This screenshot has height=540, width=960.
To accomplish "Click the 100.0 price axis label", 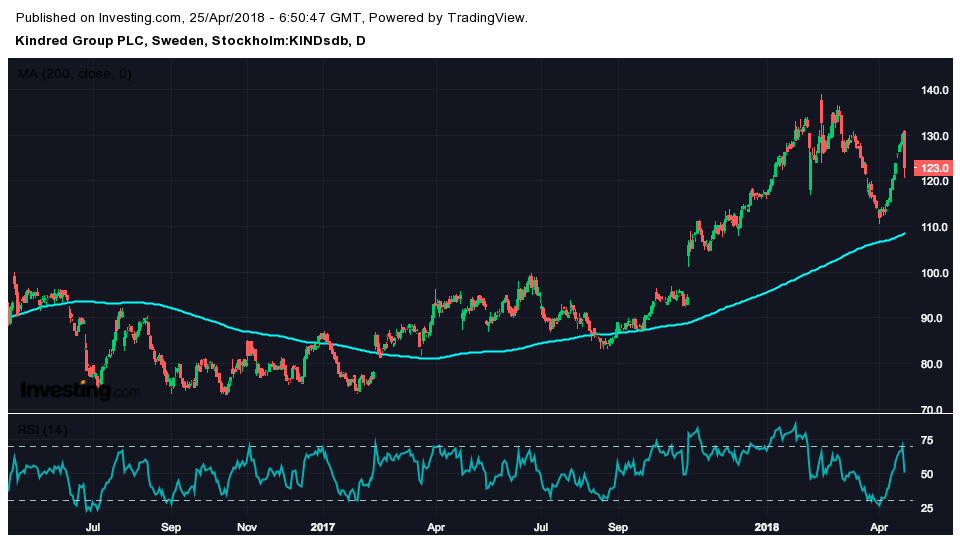I will coord(935,273).
